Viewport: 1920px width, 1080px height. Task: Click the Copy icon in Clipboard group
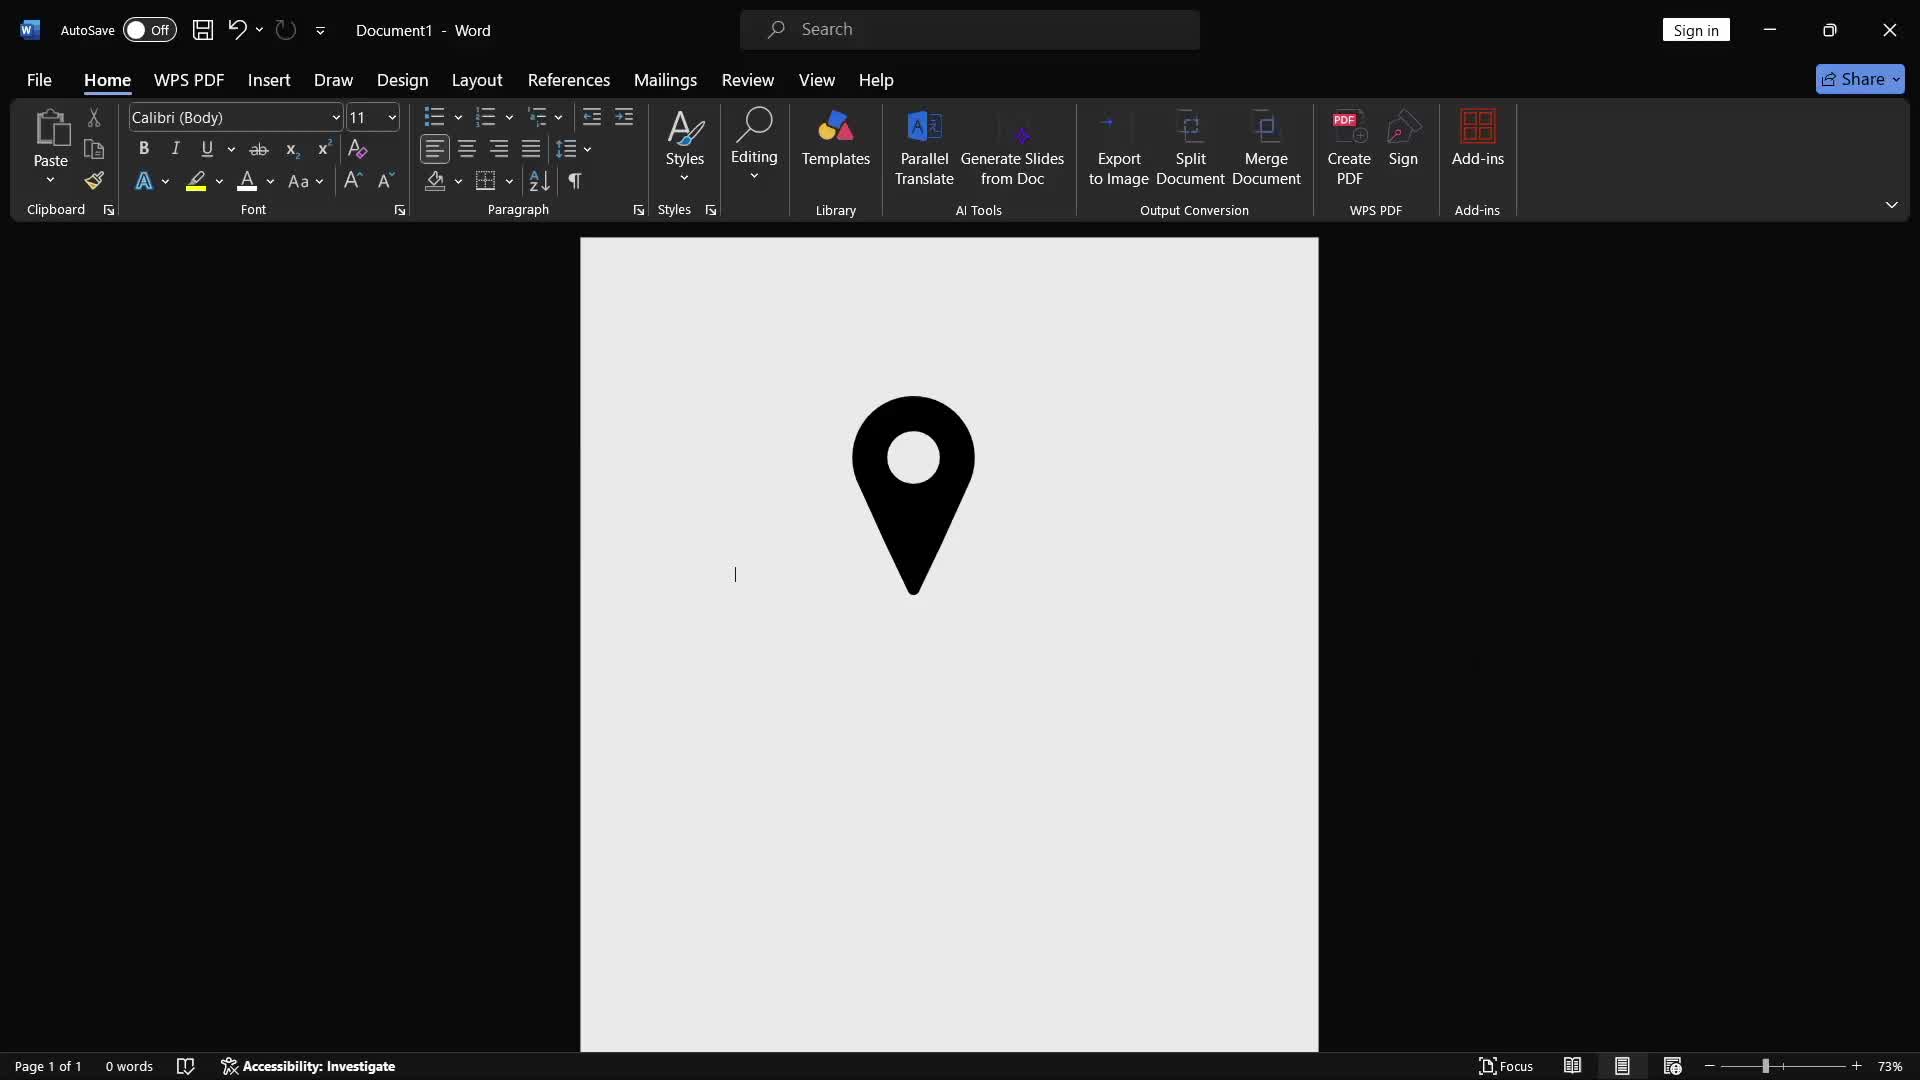94,149
